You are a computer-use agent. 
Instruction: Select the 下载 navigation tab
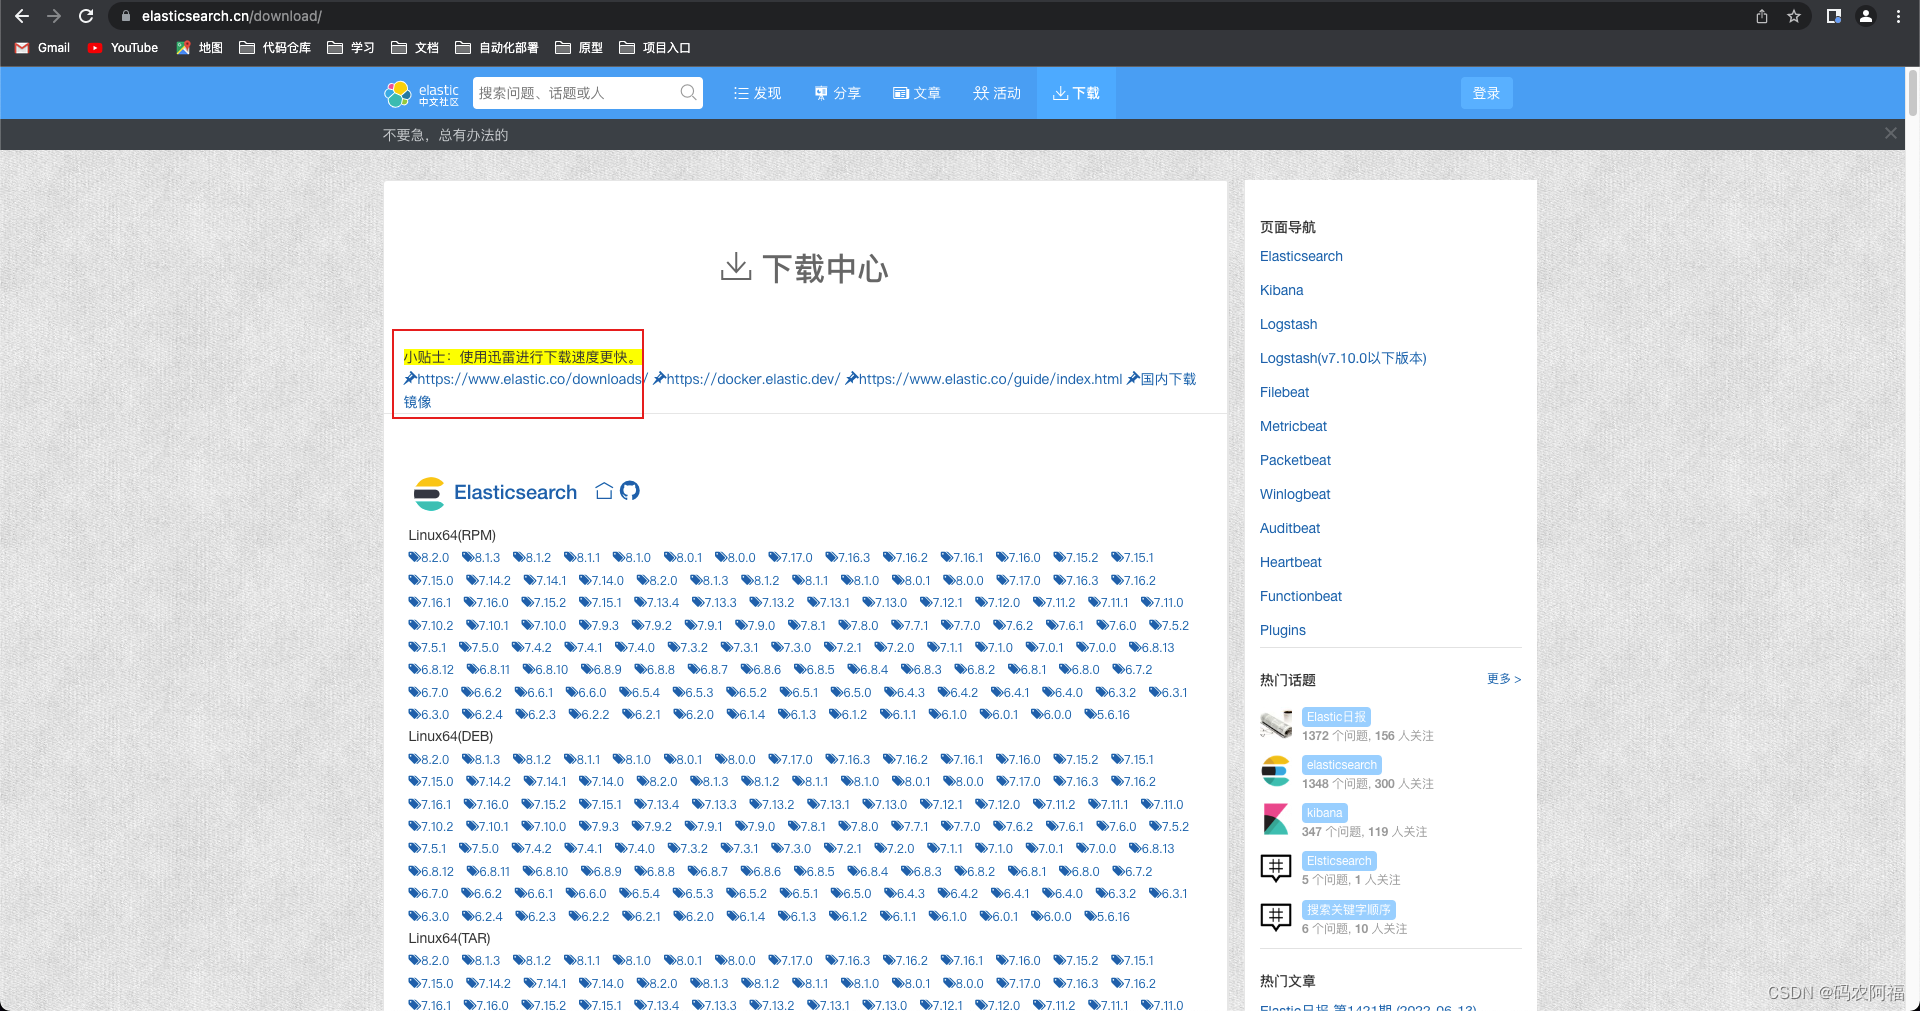[1076, 93]
